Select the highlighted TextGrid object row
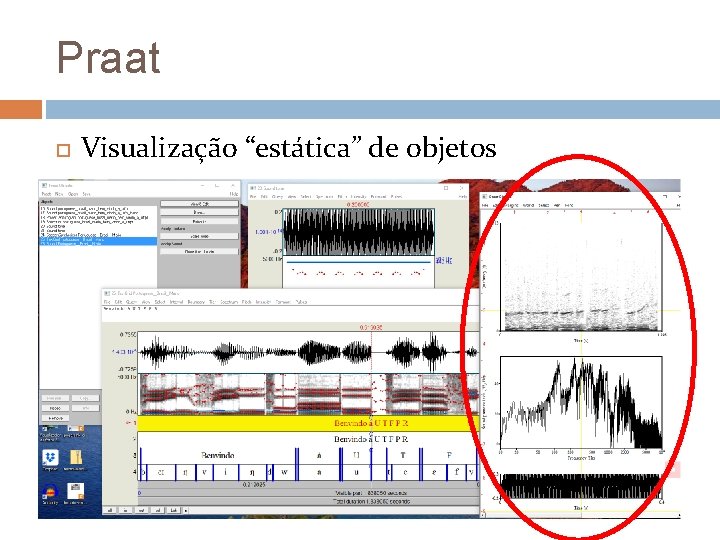The image size is (720, 540). point(98,239)
